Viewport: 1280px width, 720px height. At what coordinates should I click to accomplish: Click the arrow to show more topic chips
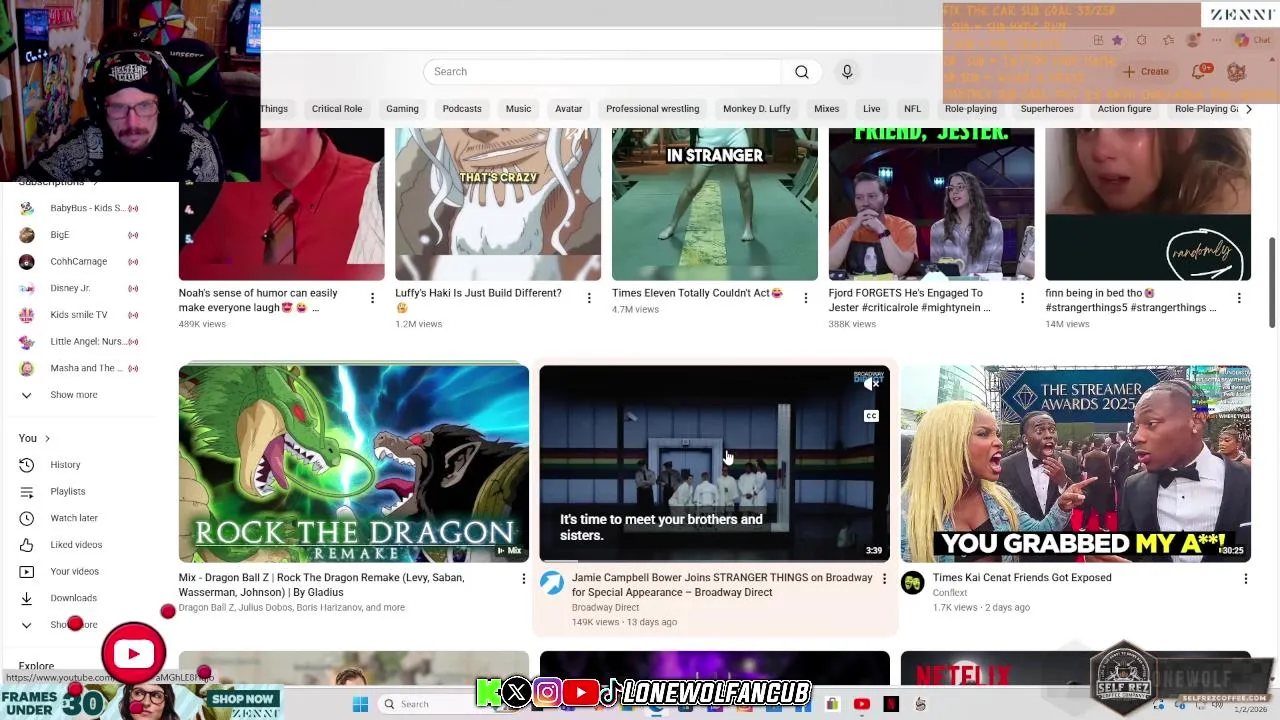[x=1248, y=109]
